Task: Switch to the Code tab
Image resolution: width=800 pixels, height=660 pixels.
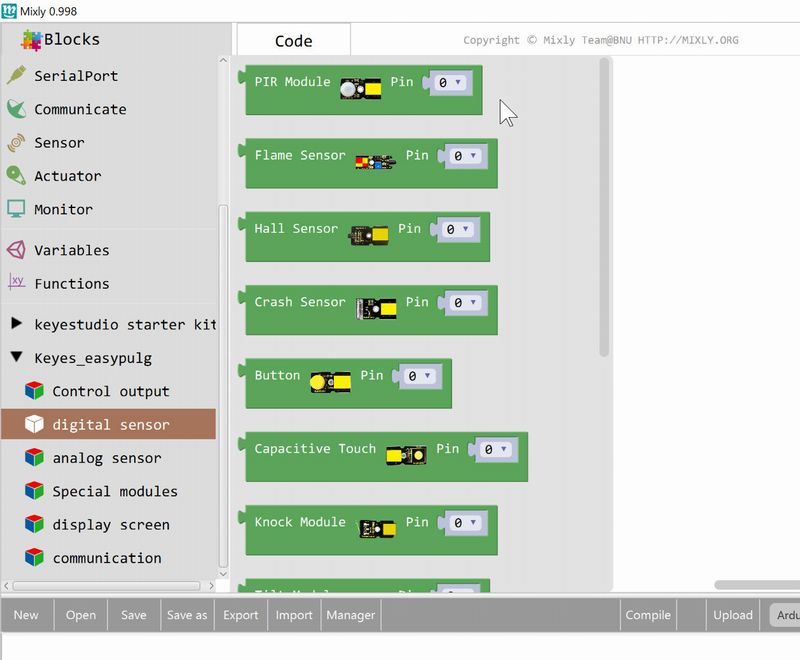Action: click(x=293, y=40)
